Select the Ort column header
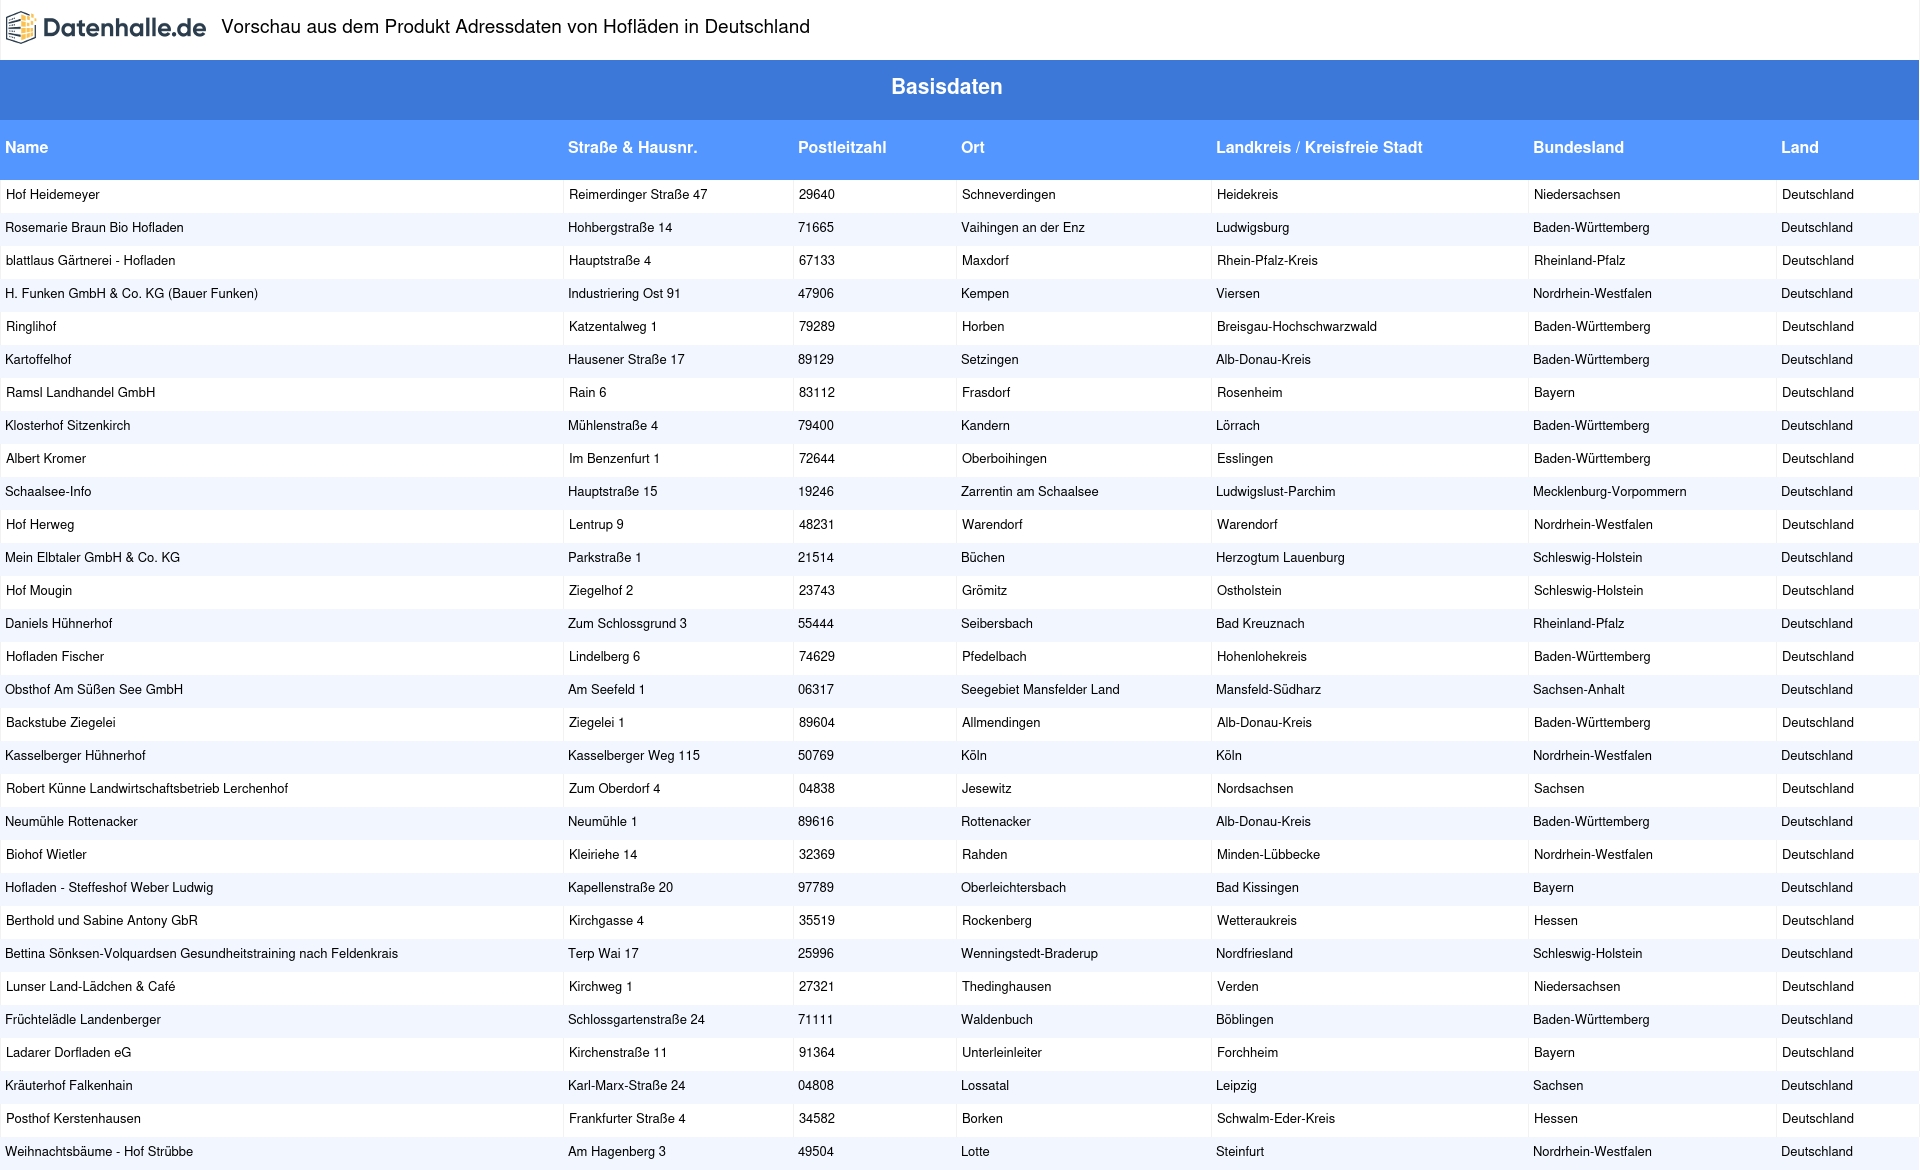1920x1170 pixels. pos(972,148)
